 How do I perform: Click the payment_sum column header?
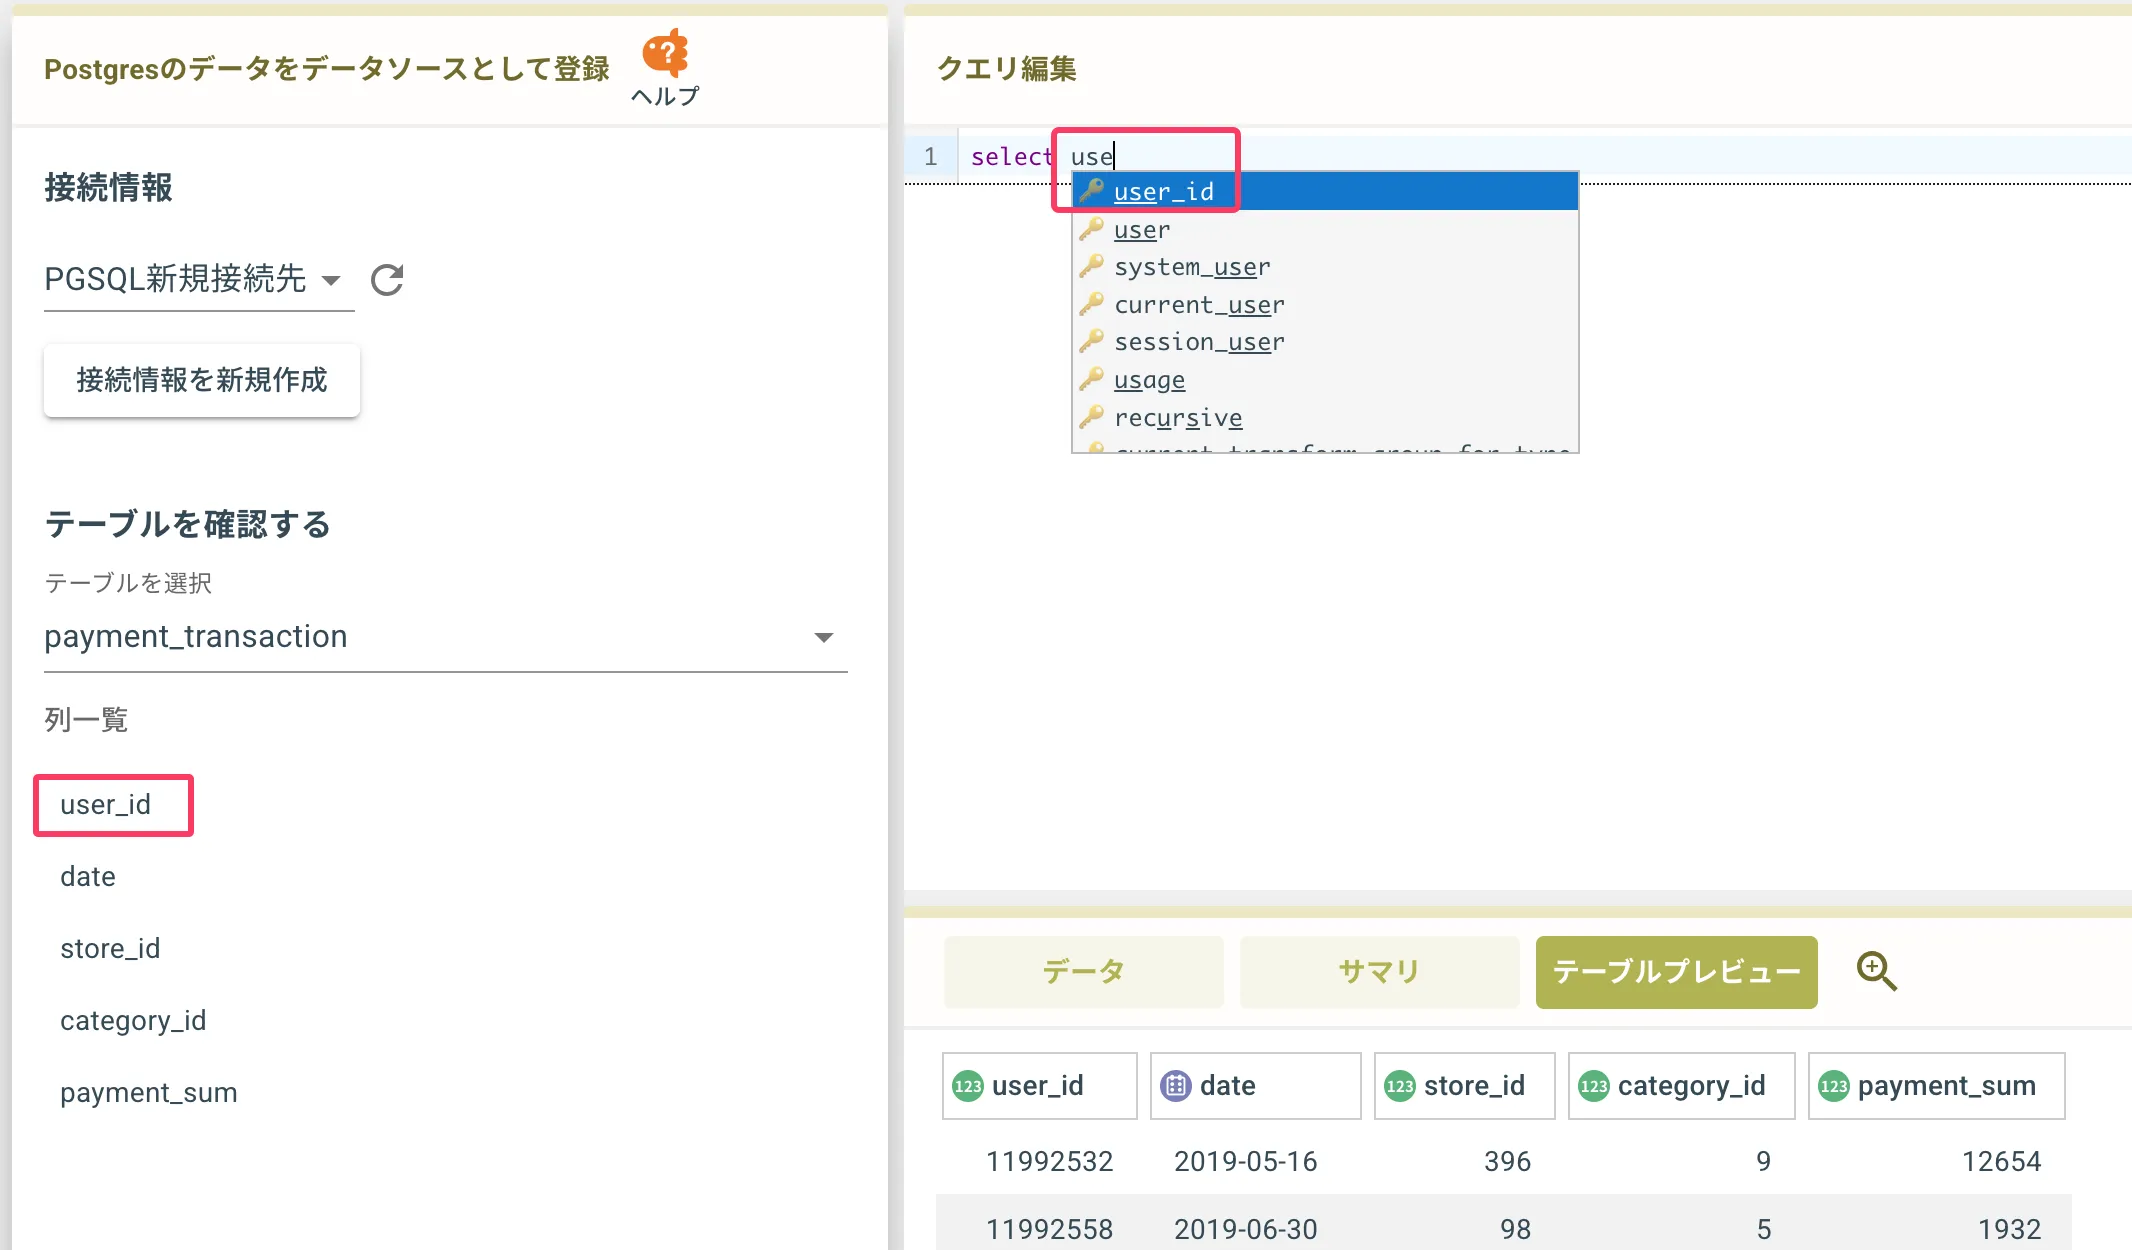point(1937,1086)
